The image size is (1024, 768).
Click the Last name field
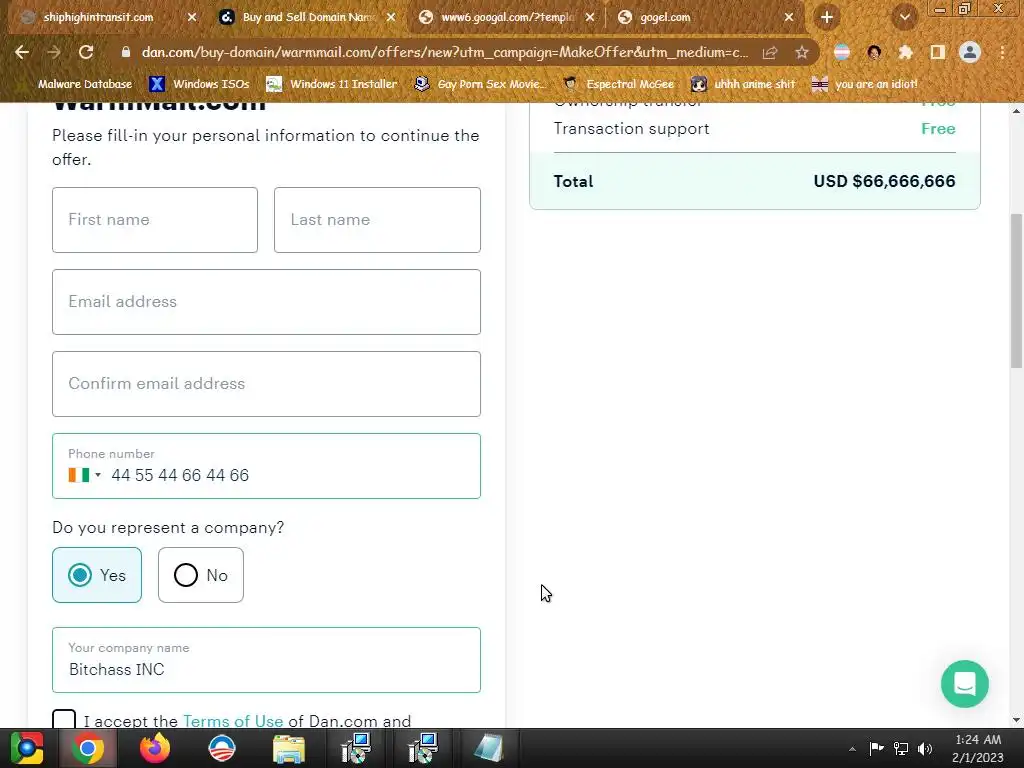[x=377, y=220]
